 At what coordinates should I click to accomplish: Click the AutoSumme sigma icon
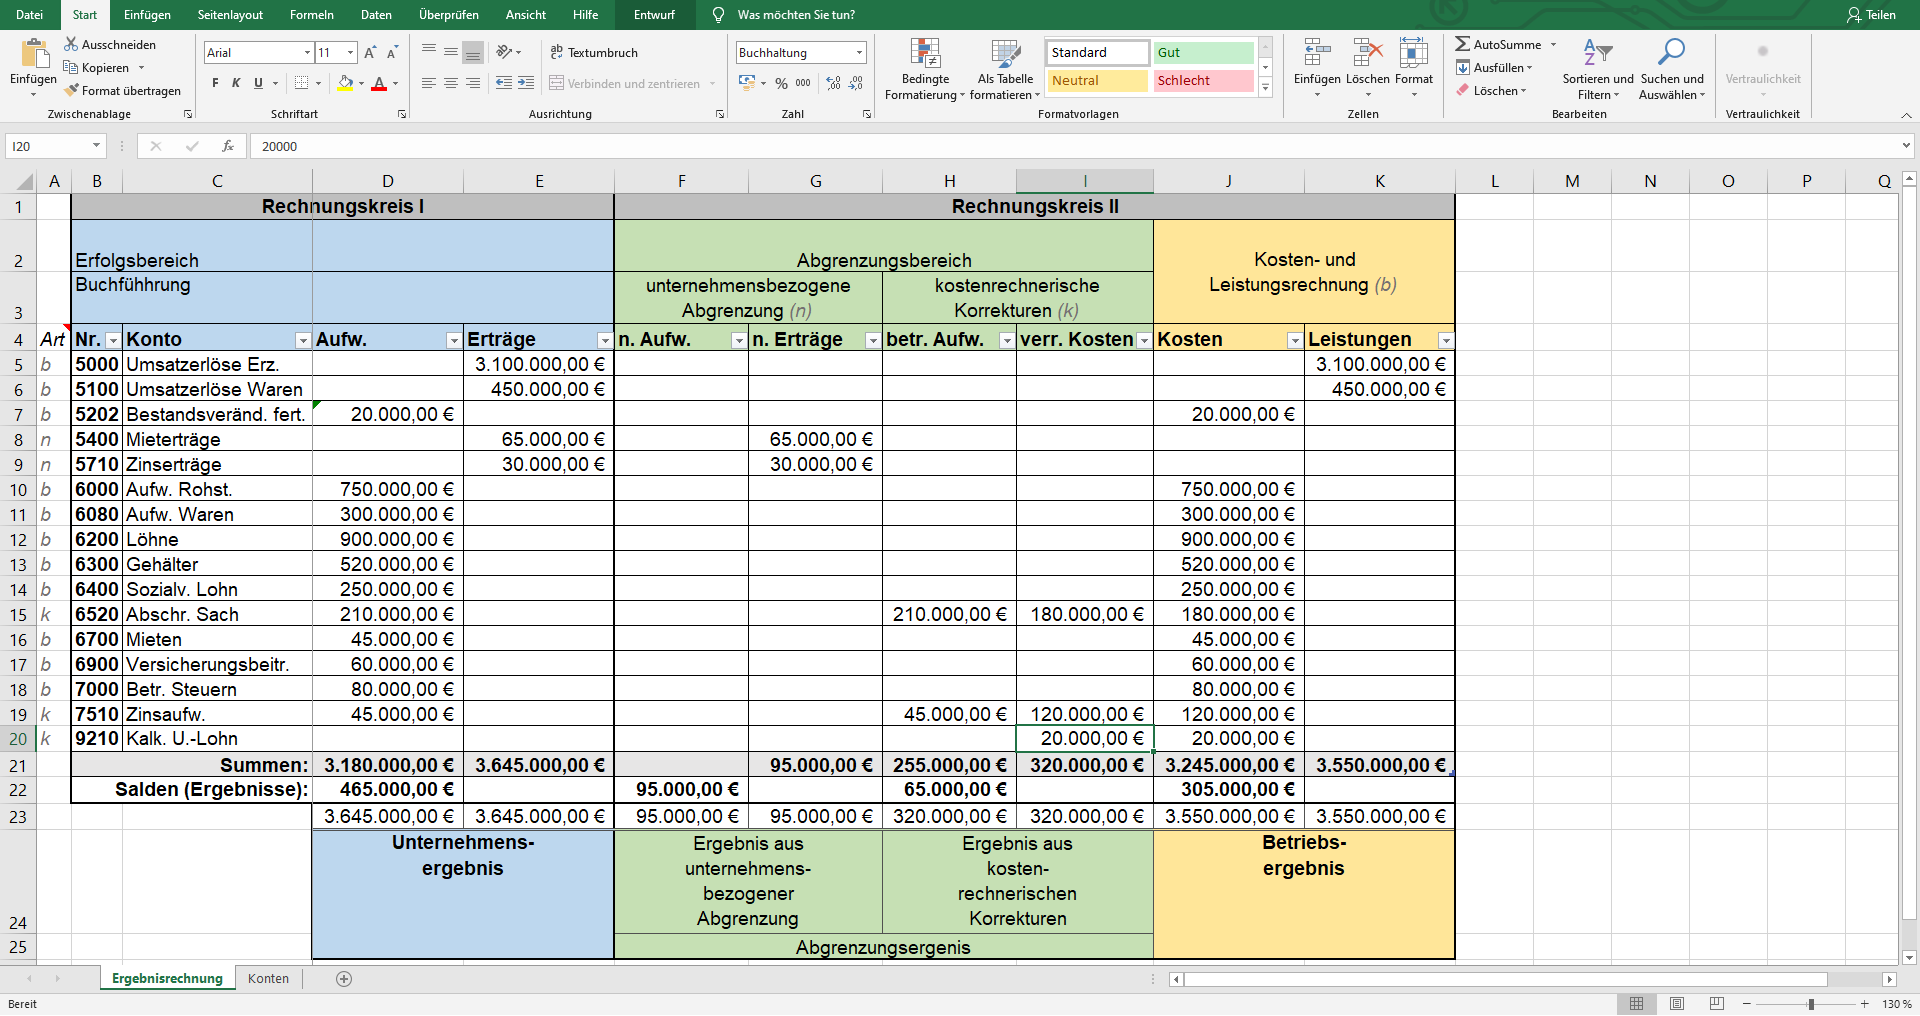click(x=1463, y=45)
